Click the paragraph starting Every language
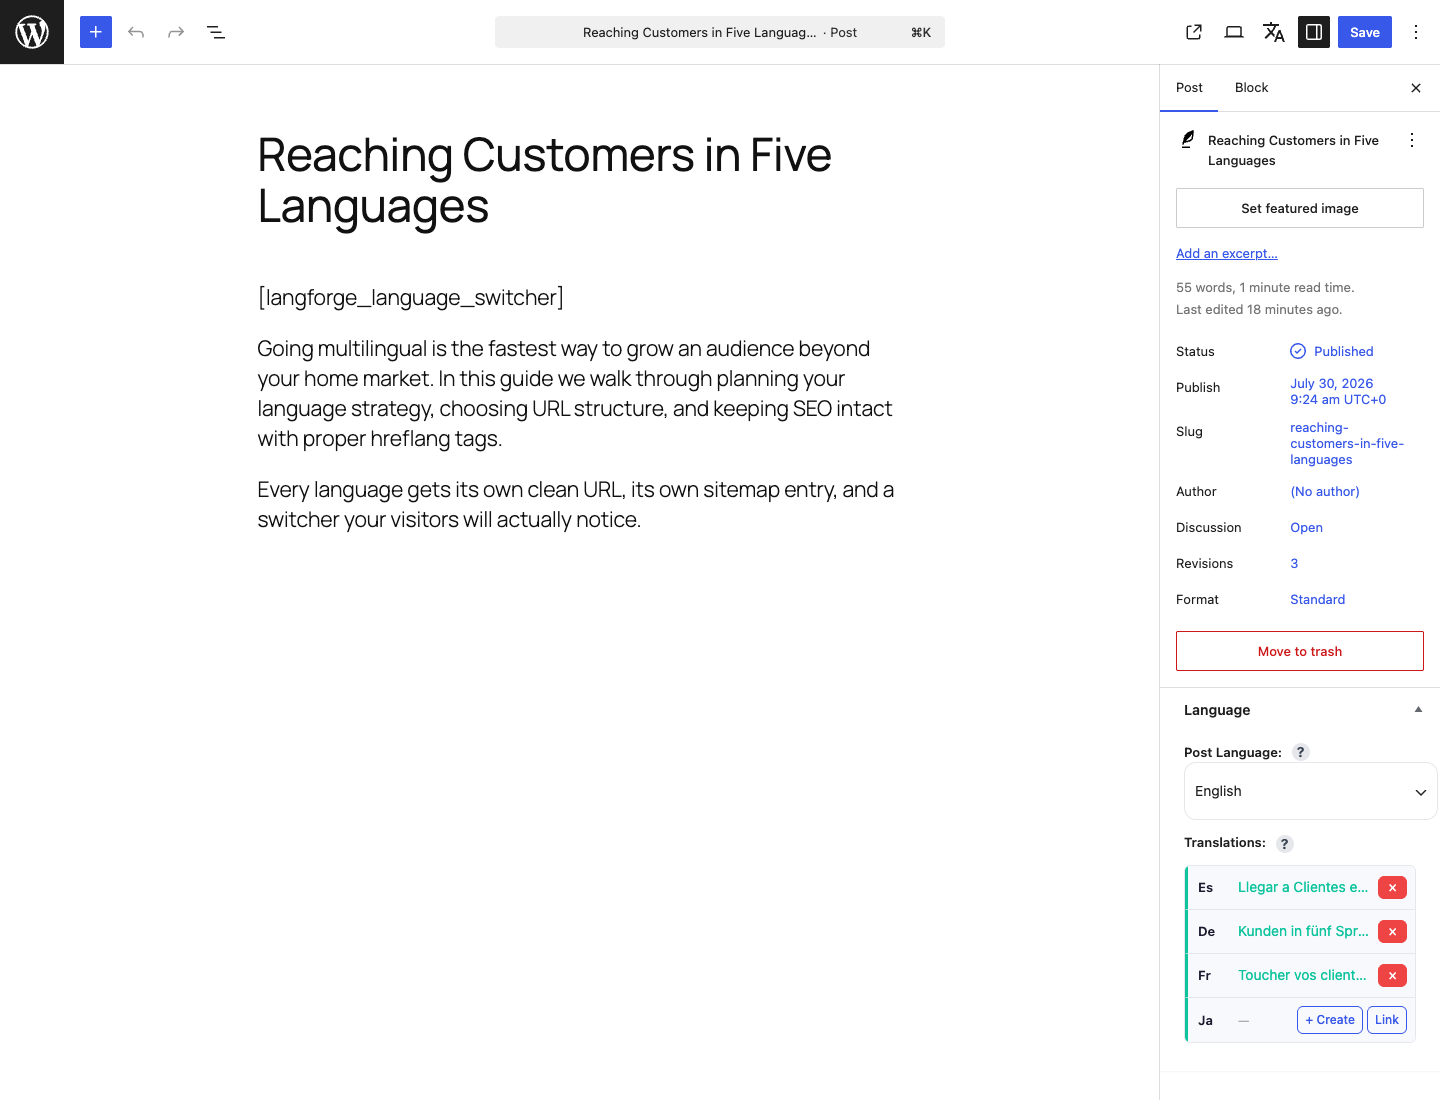1440x1100 pixels. click(575, 504)
